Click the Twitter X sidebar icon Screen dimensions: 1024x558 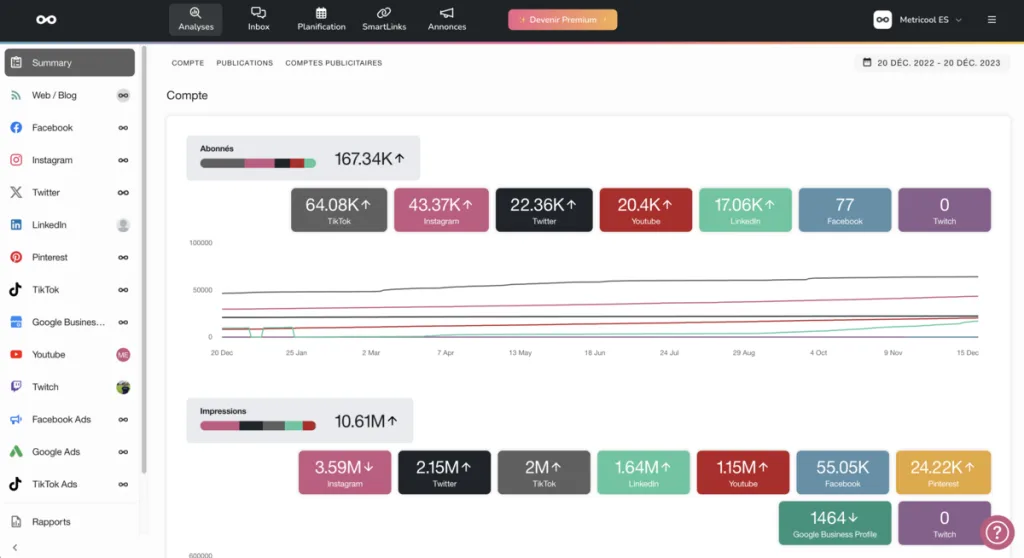[x=16, y=192]
